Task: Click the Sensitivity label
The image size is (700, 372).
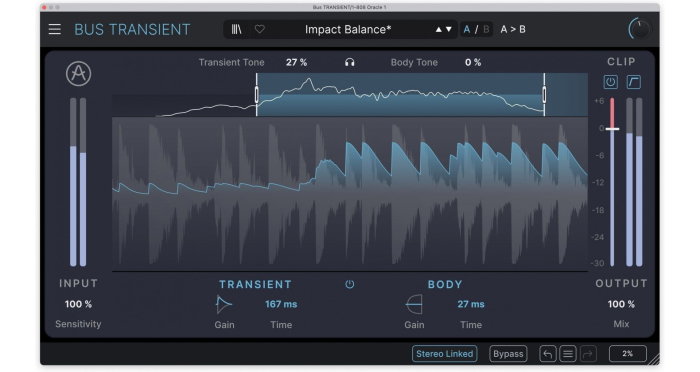Action: pyautogui.click(x=78, y=324)
